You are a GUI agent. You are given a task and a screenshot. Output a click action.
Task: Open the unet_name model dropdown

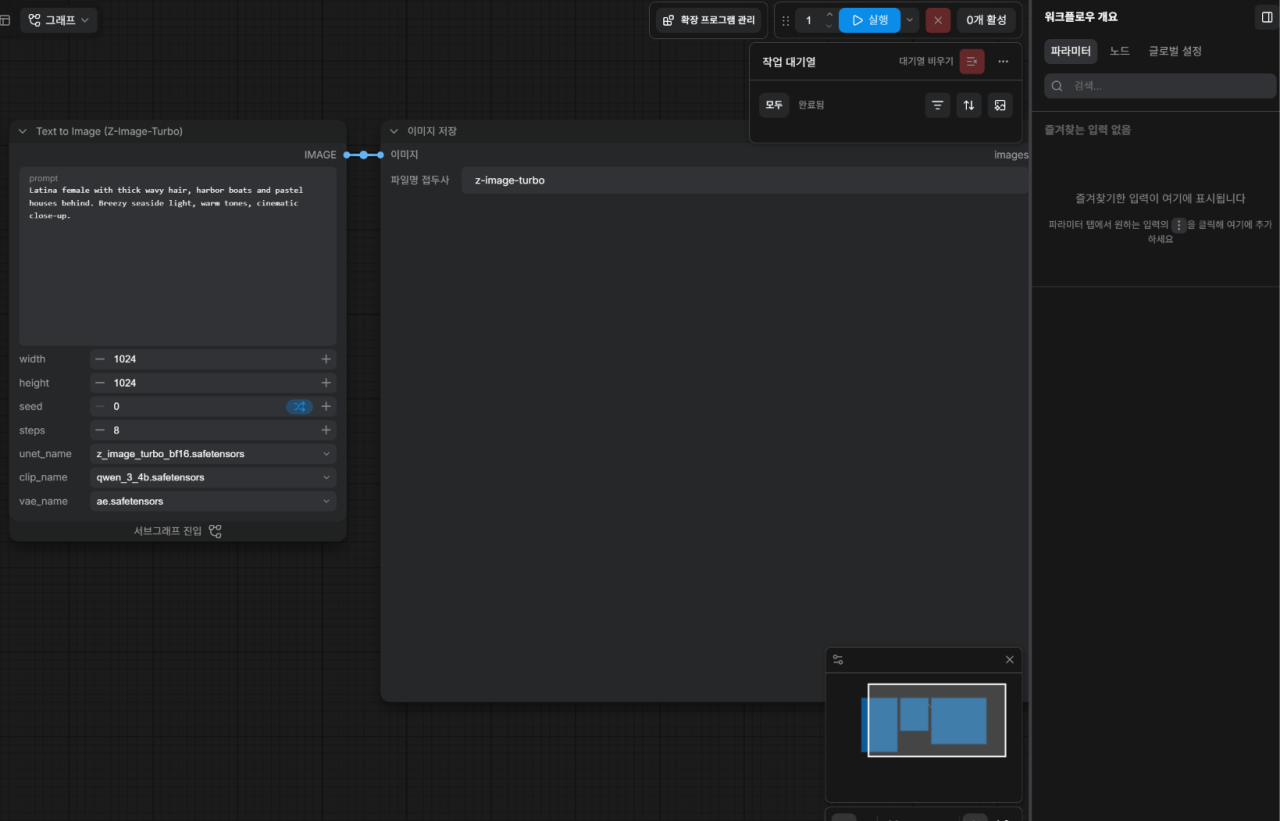coord(213,454)
